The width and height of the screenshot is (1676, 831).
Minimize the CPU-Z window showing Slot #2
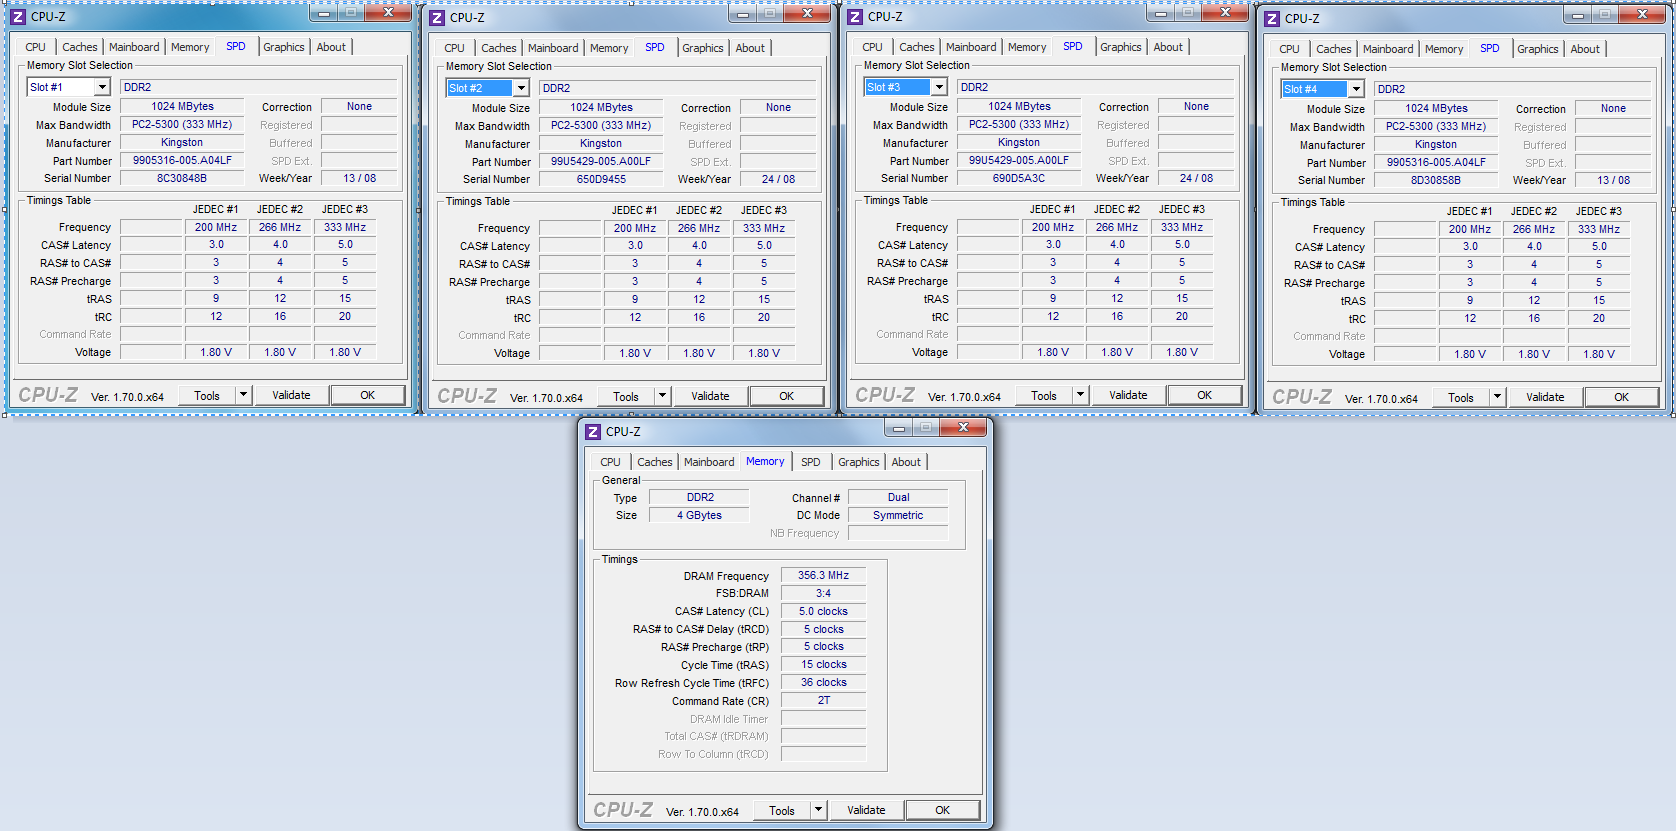(x=742, y=14)
